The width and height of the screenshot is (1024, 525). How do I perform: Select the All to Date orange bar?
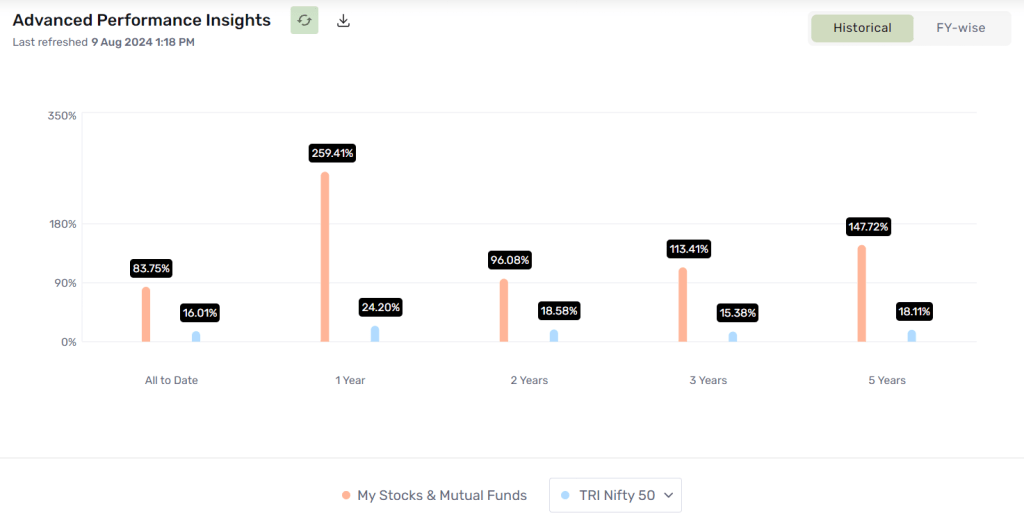(146, 315)
